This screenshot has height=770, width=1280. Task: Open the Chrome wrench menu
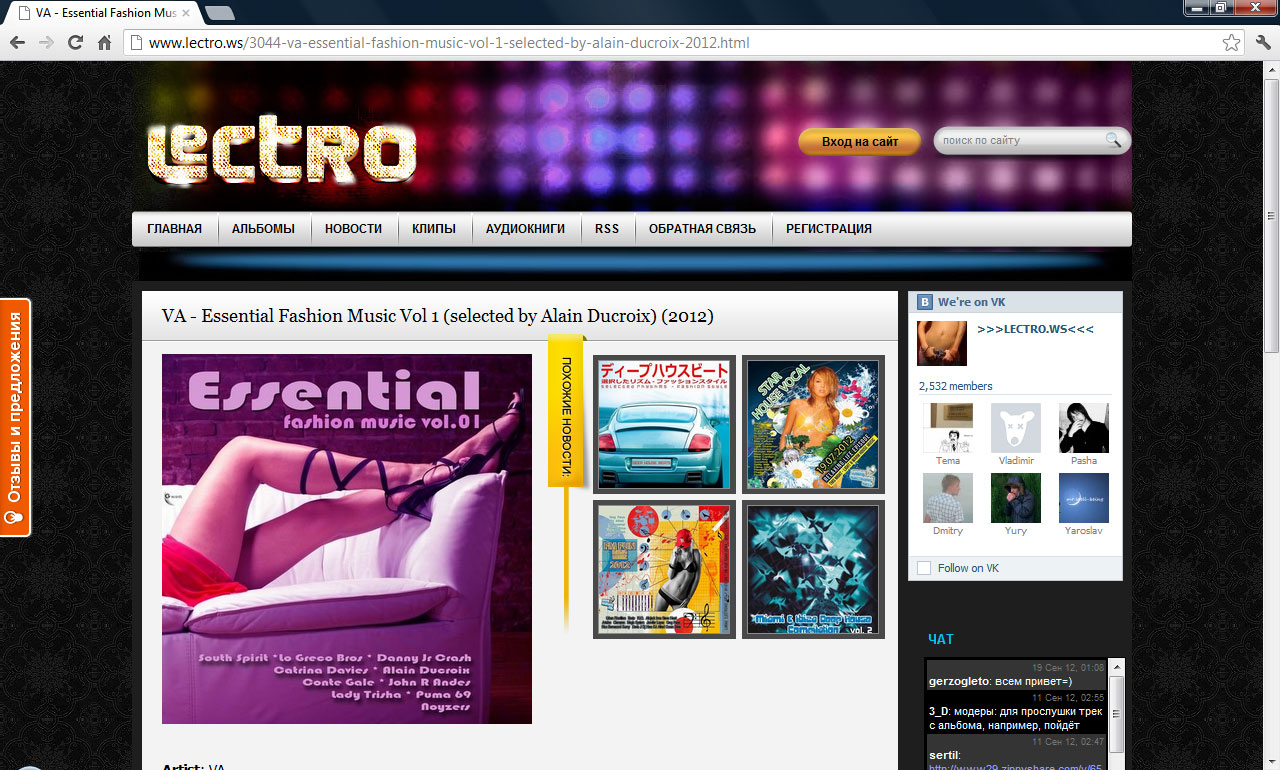pos(1262,43)
